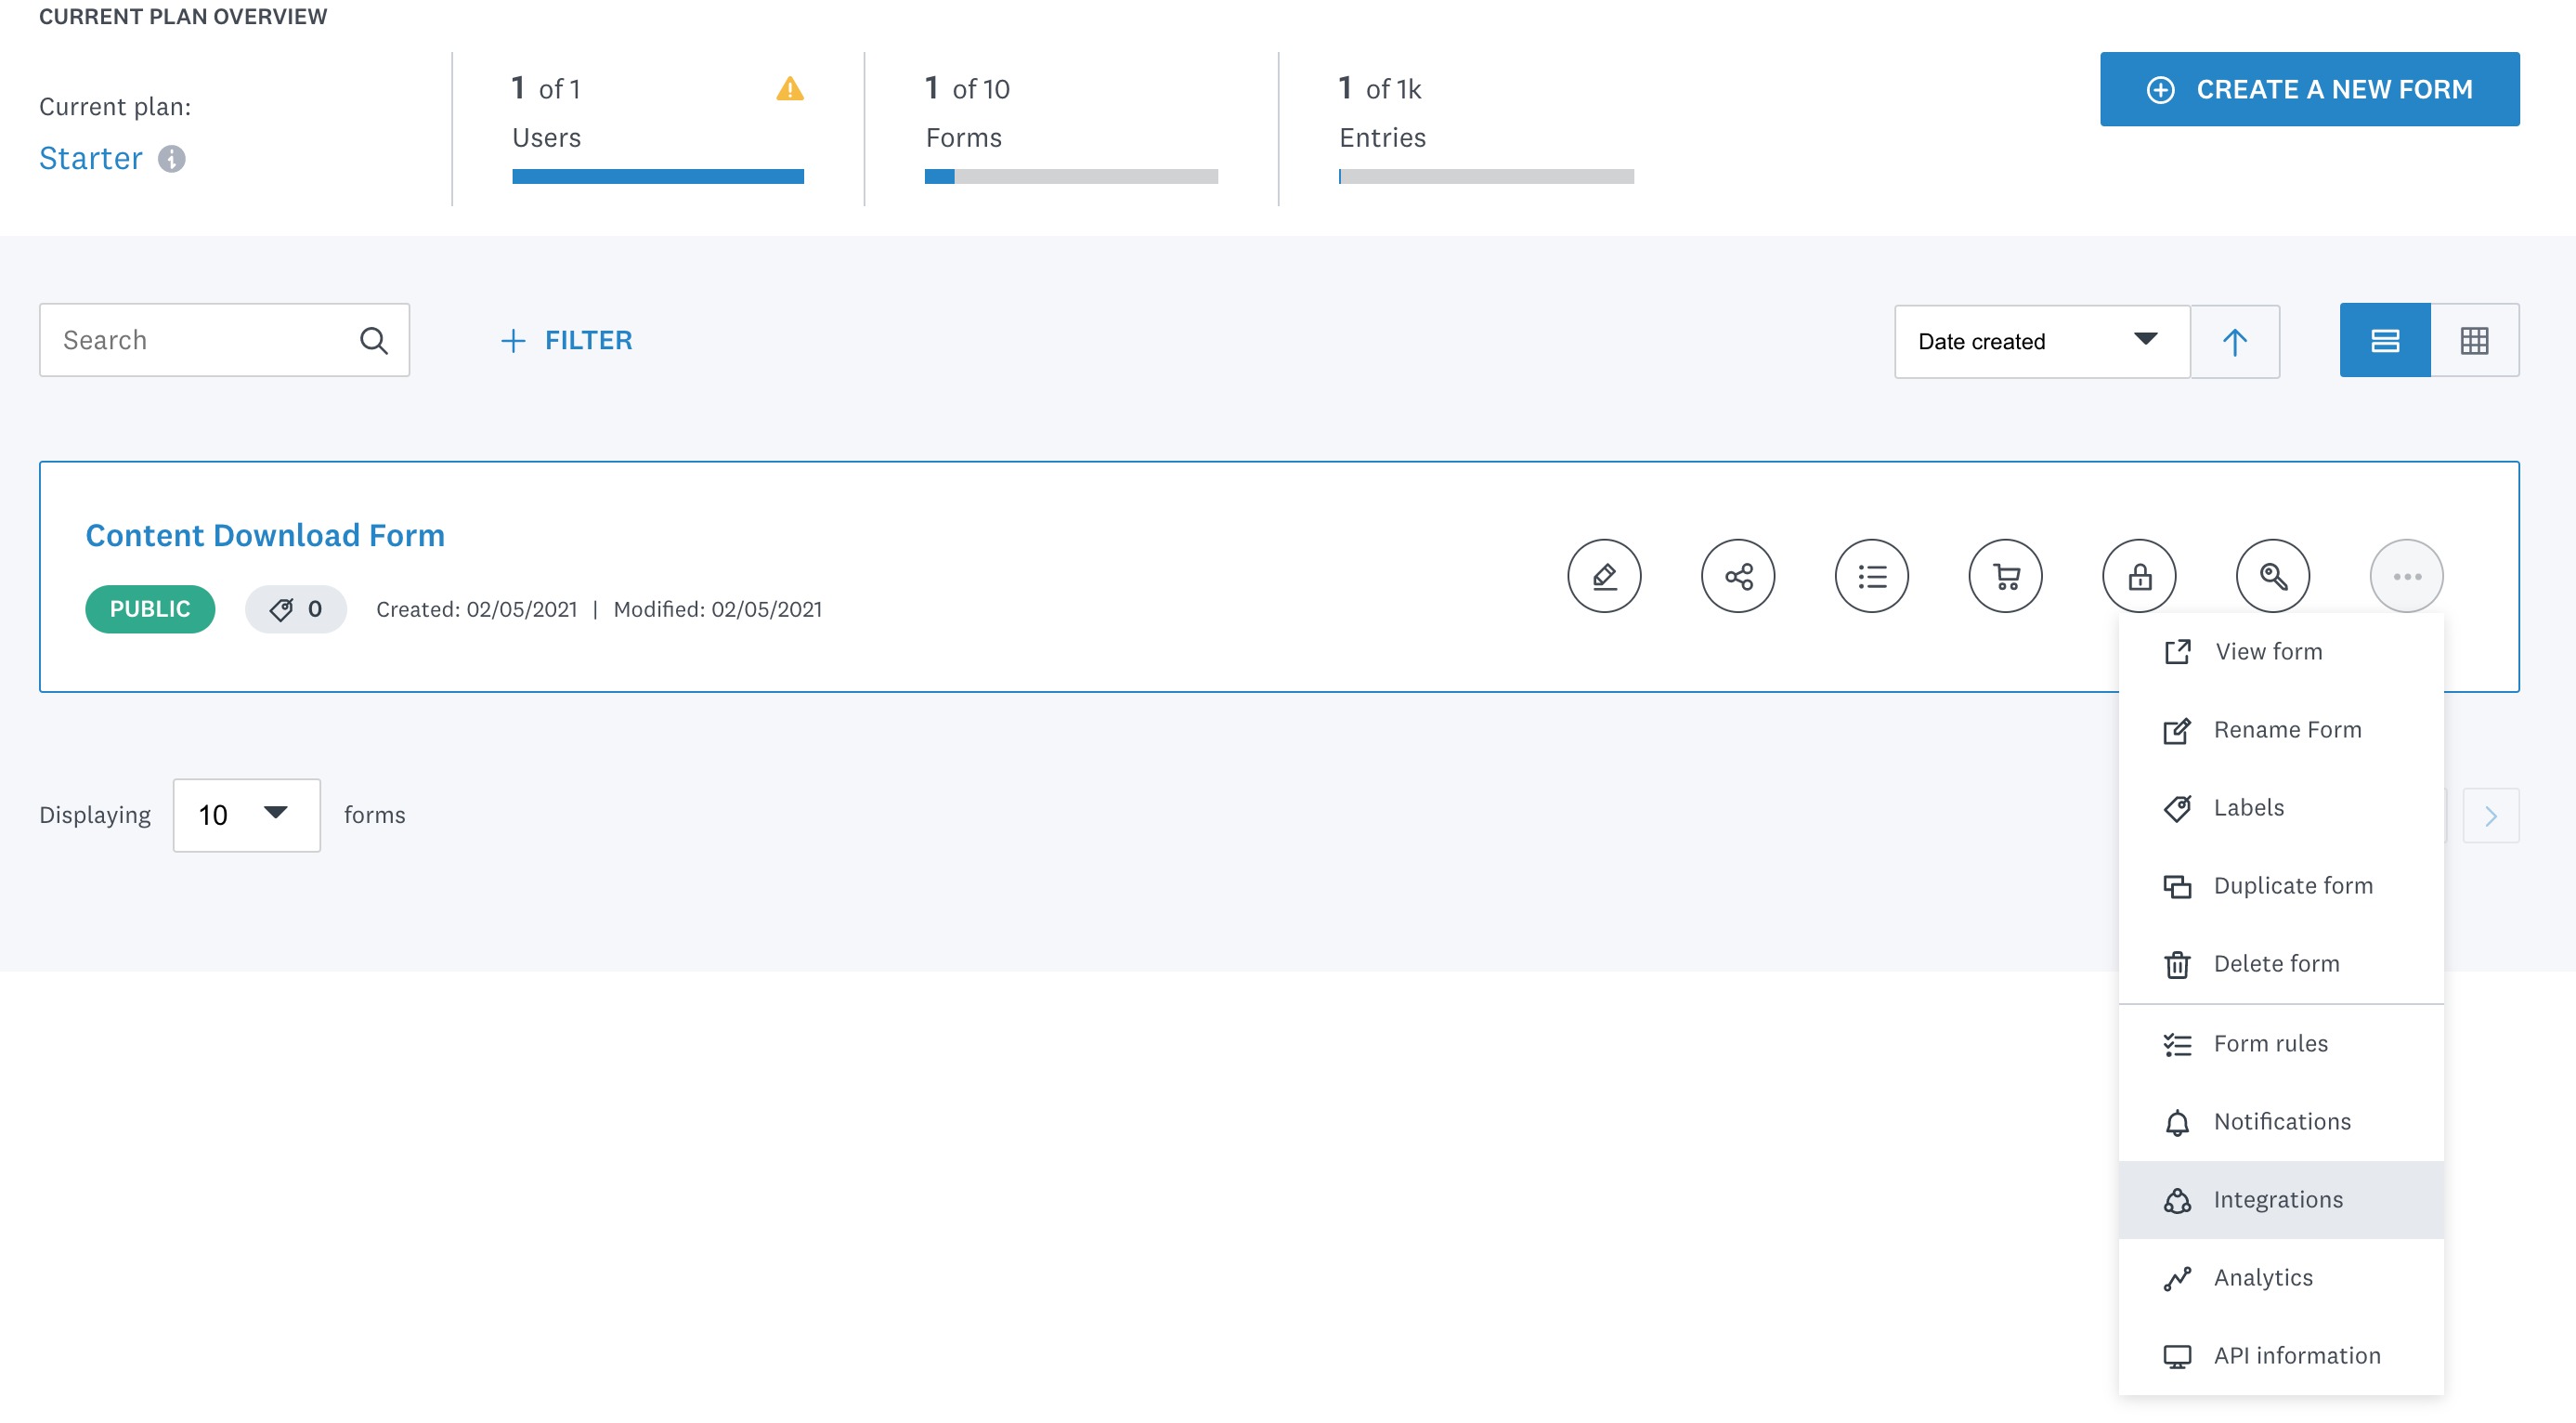Click the 'Modified: 02/05/2021' text
The height and width of the screenshot is (1423, 2576).
(x=718, y=609)
